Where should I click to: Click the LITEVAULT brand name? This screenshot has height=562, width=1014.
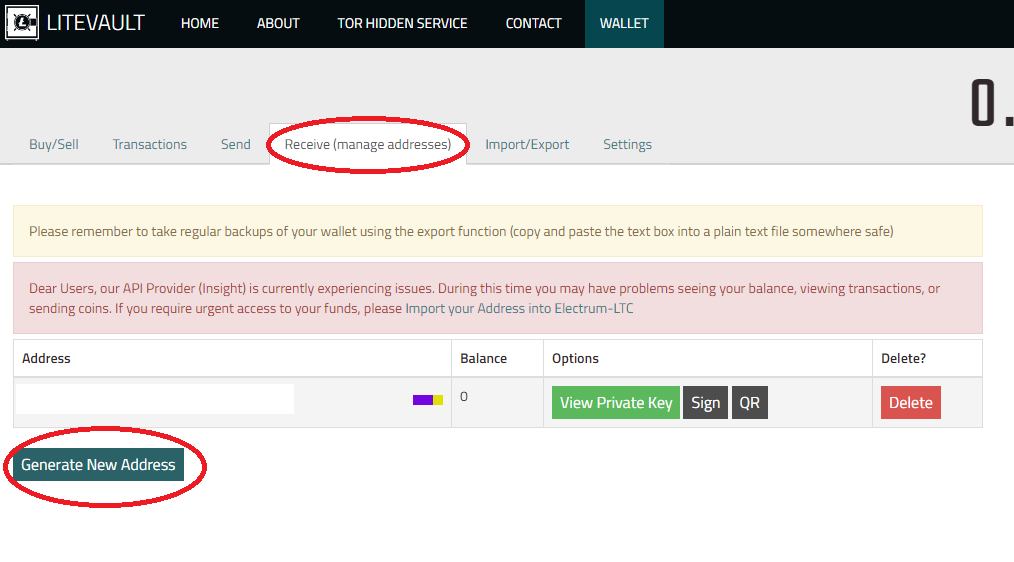click(96, 23)
